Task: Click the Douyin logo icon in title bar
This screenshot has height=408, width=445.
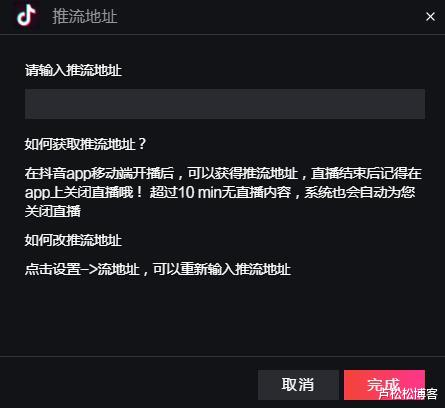Action: (26, 15)
